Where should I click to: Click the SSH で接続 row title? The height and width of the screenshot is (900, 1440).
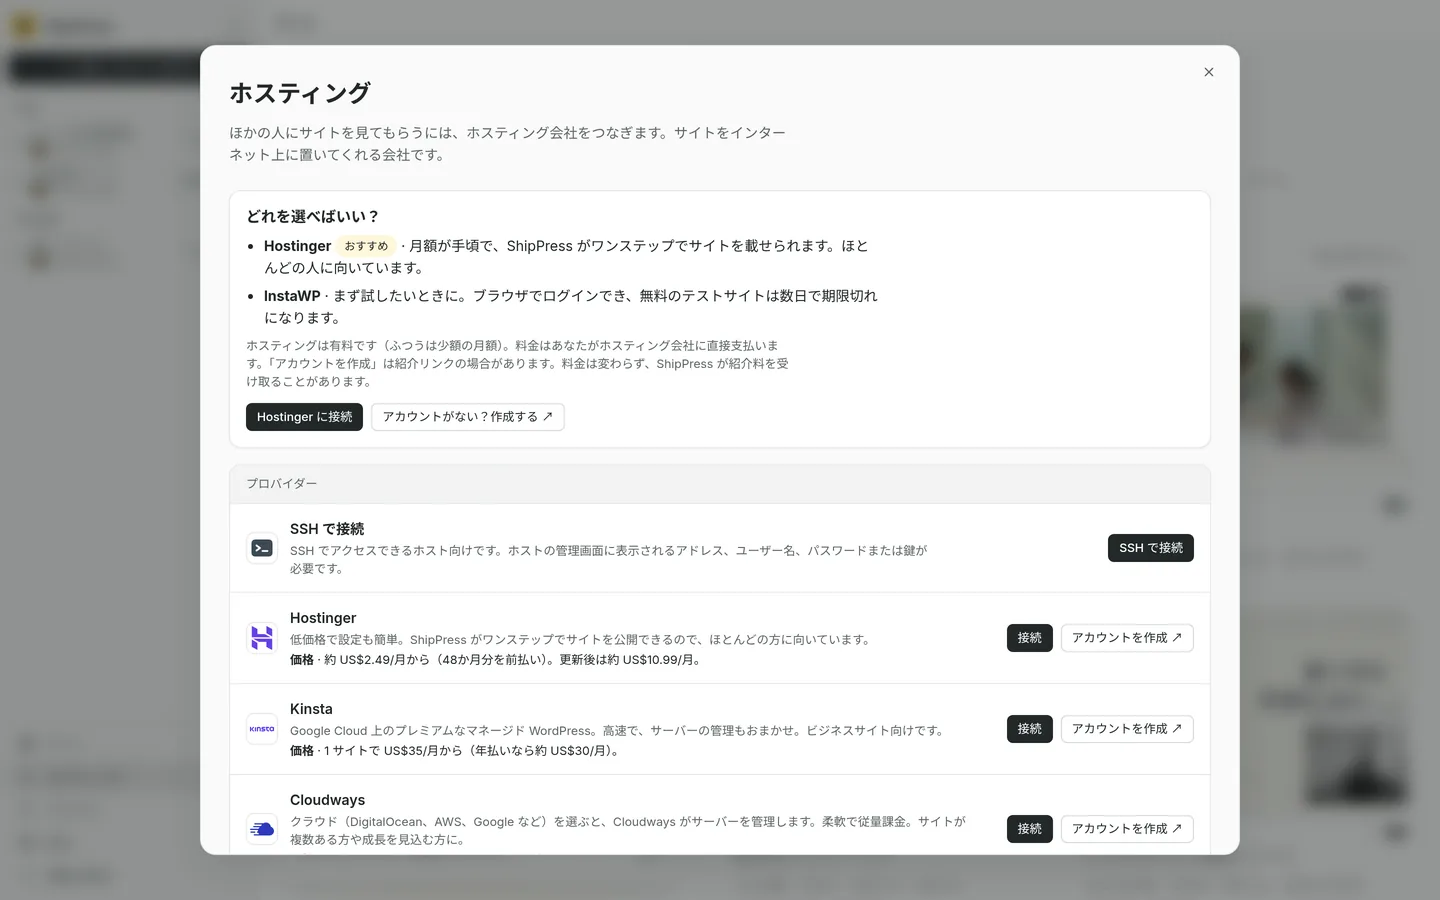click(x=327, y=529)
